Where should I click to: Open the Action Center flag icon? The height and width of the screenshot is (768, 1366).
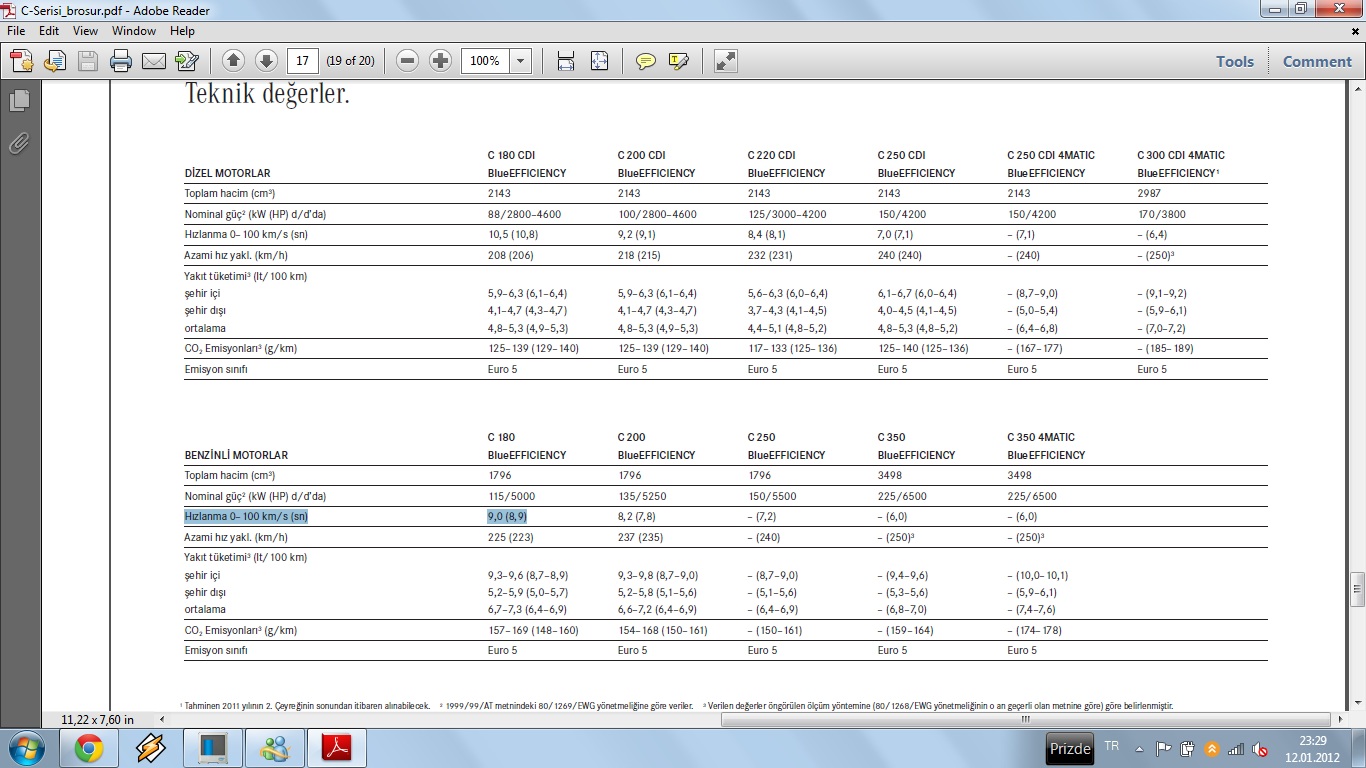click(1164, 748)
